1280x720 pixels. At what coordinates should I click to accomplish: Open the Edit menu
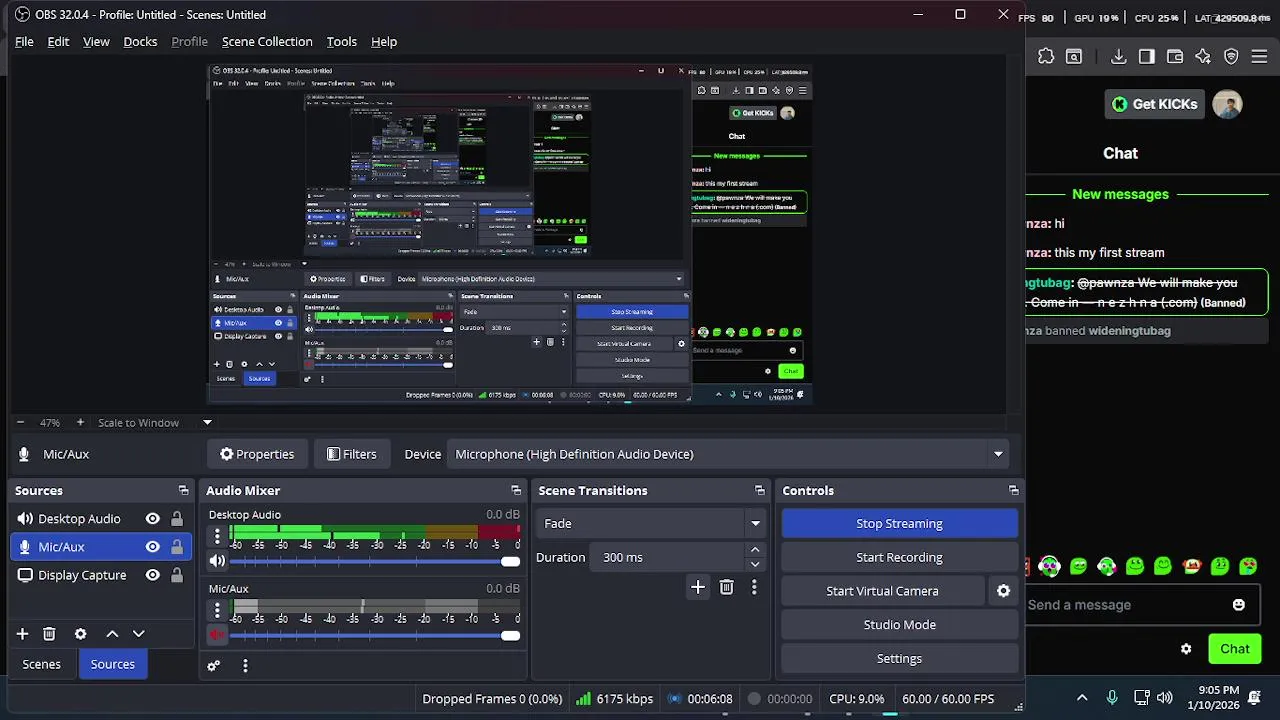click(58, 41)
